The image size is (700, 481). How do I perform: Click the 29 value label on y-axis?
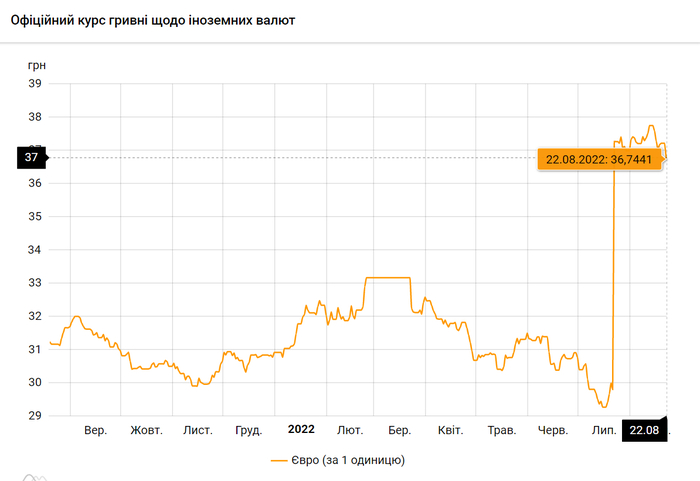[33, 416]
